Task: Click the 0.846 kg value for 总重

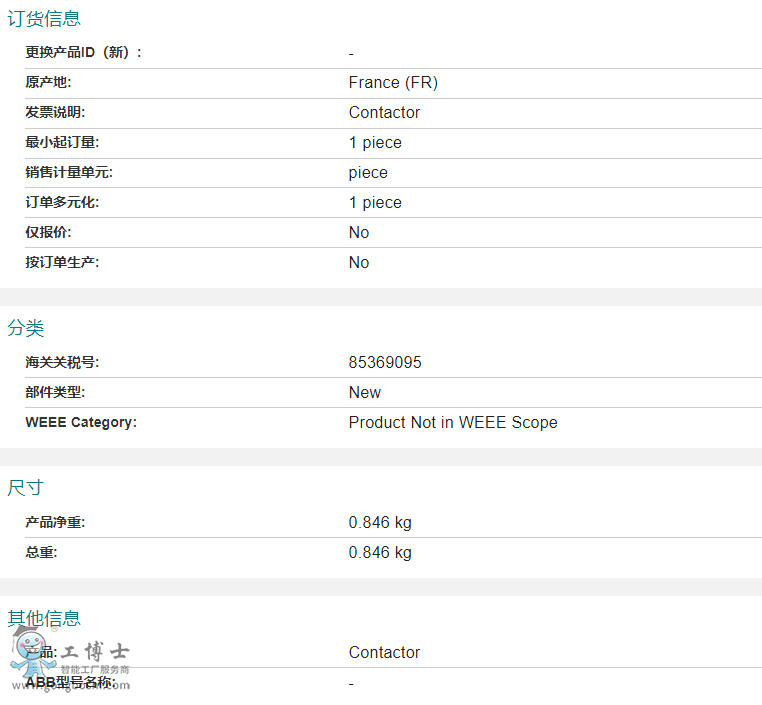Action: tap(380, 553)
